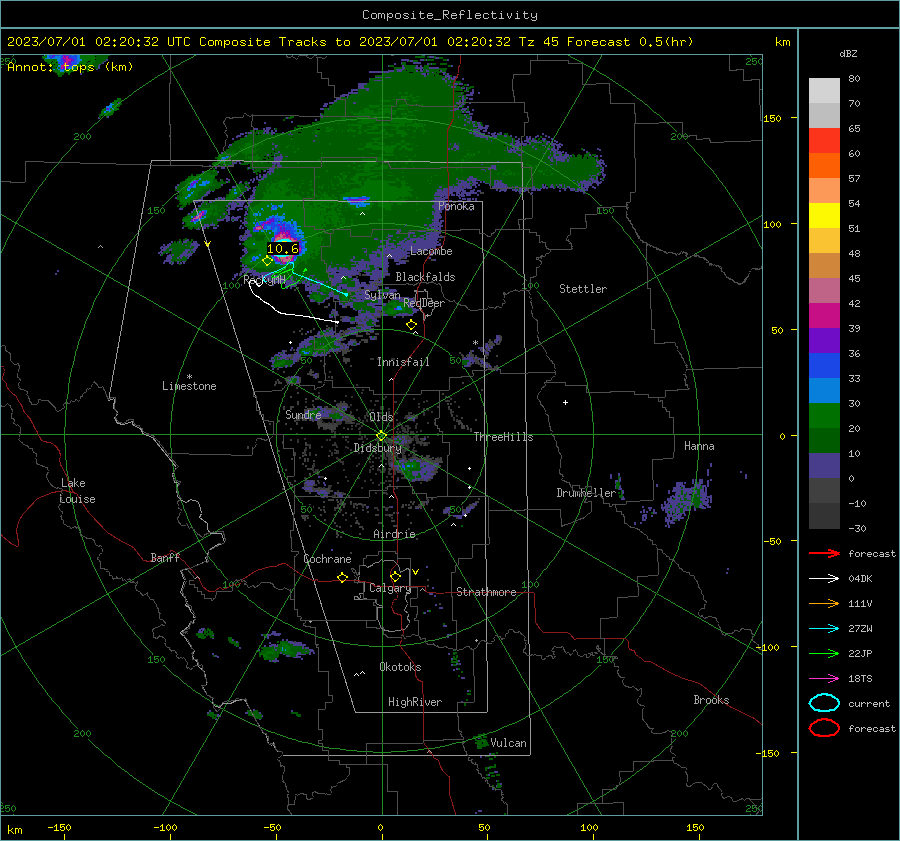Click the Hanna city label

(x=699, y=446)
